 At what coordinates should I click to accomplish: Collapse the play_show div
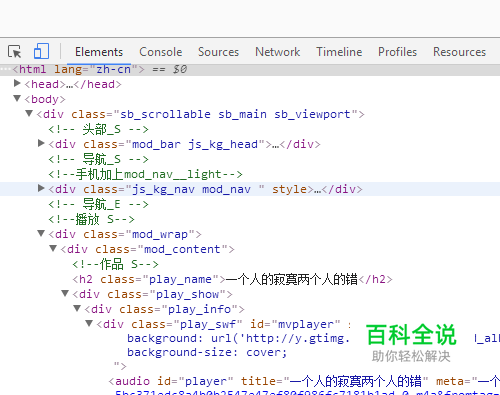tap(65, 293)
